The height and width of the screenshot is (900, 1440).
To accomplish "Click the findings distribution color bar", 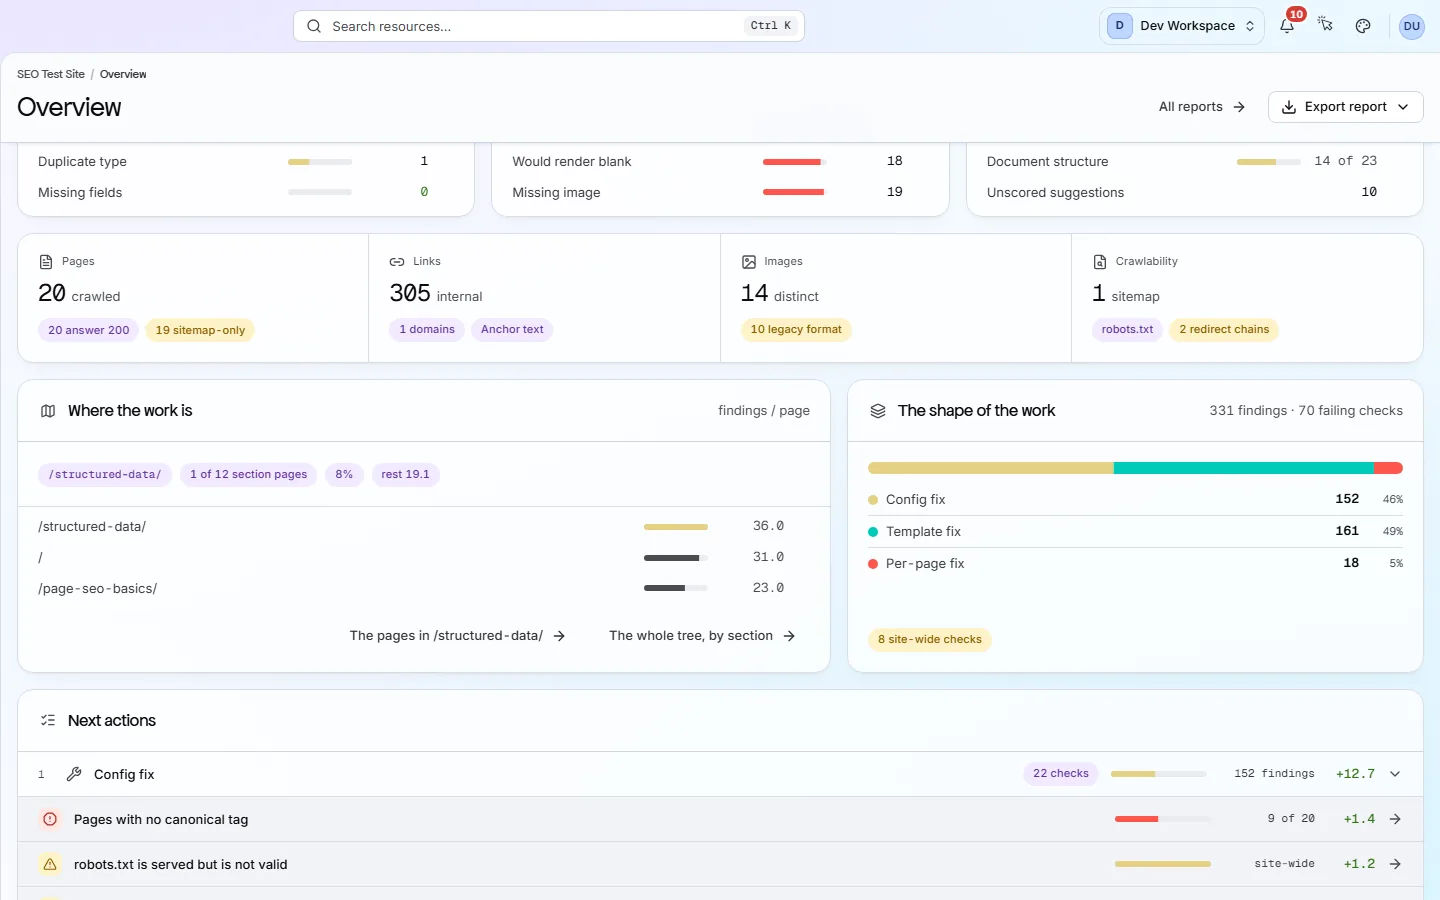I will pos(1135,468).
